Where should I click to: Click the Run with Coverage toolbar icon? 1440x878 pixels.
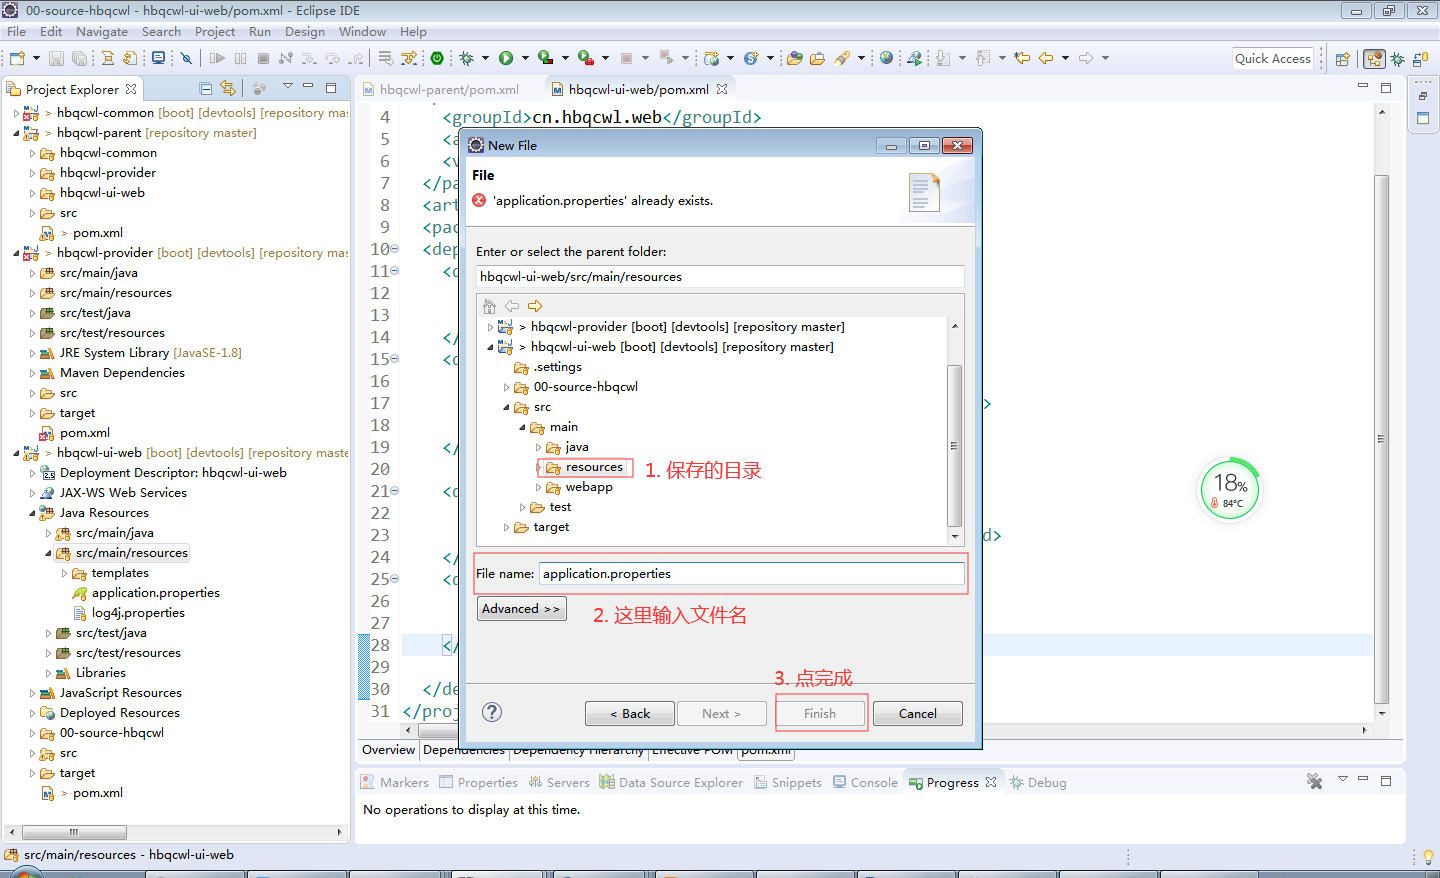click(545, 58)
